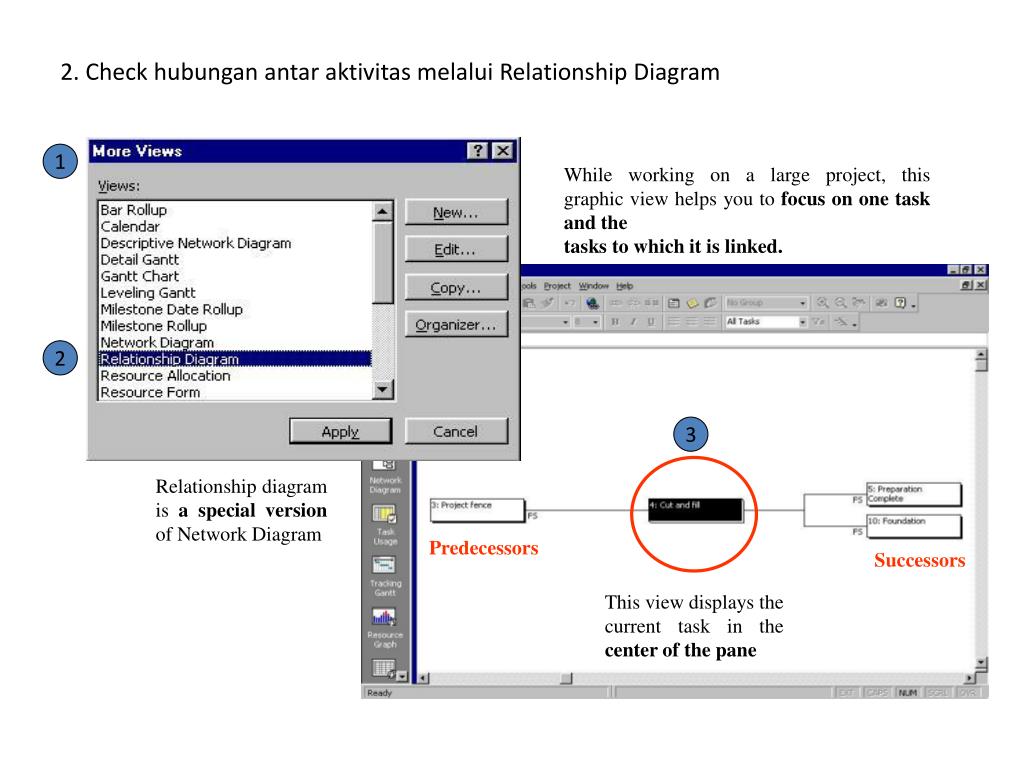
Task: Open the font size dropdown arrow
Action: pos(596,323)
